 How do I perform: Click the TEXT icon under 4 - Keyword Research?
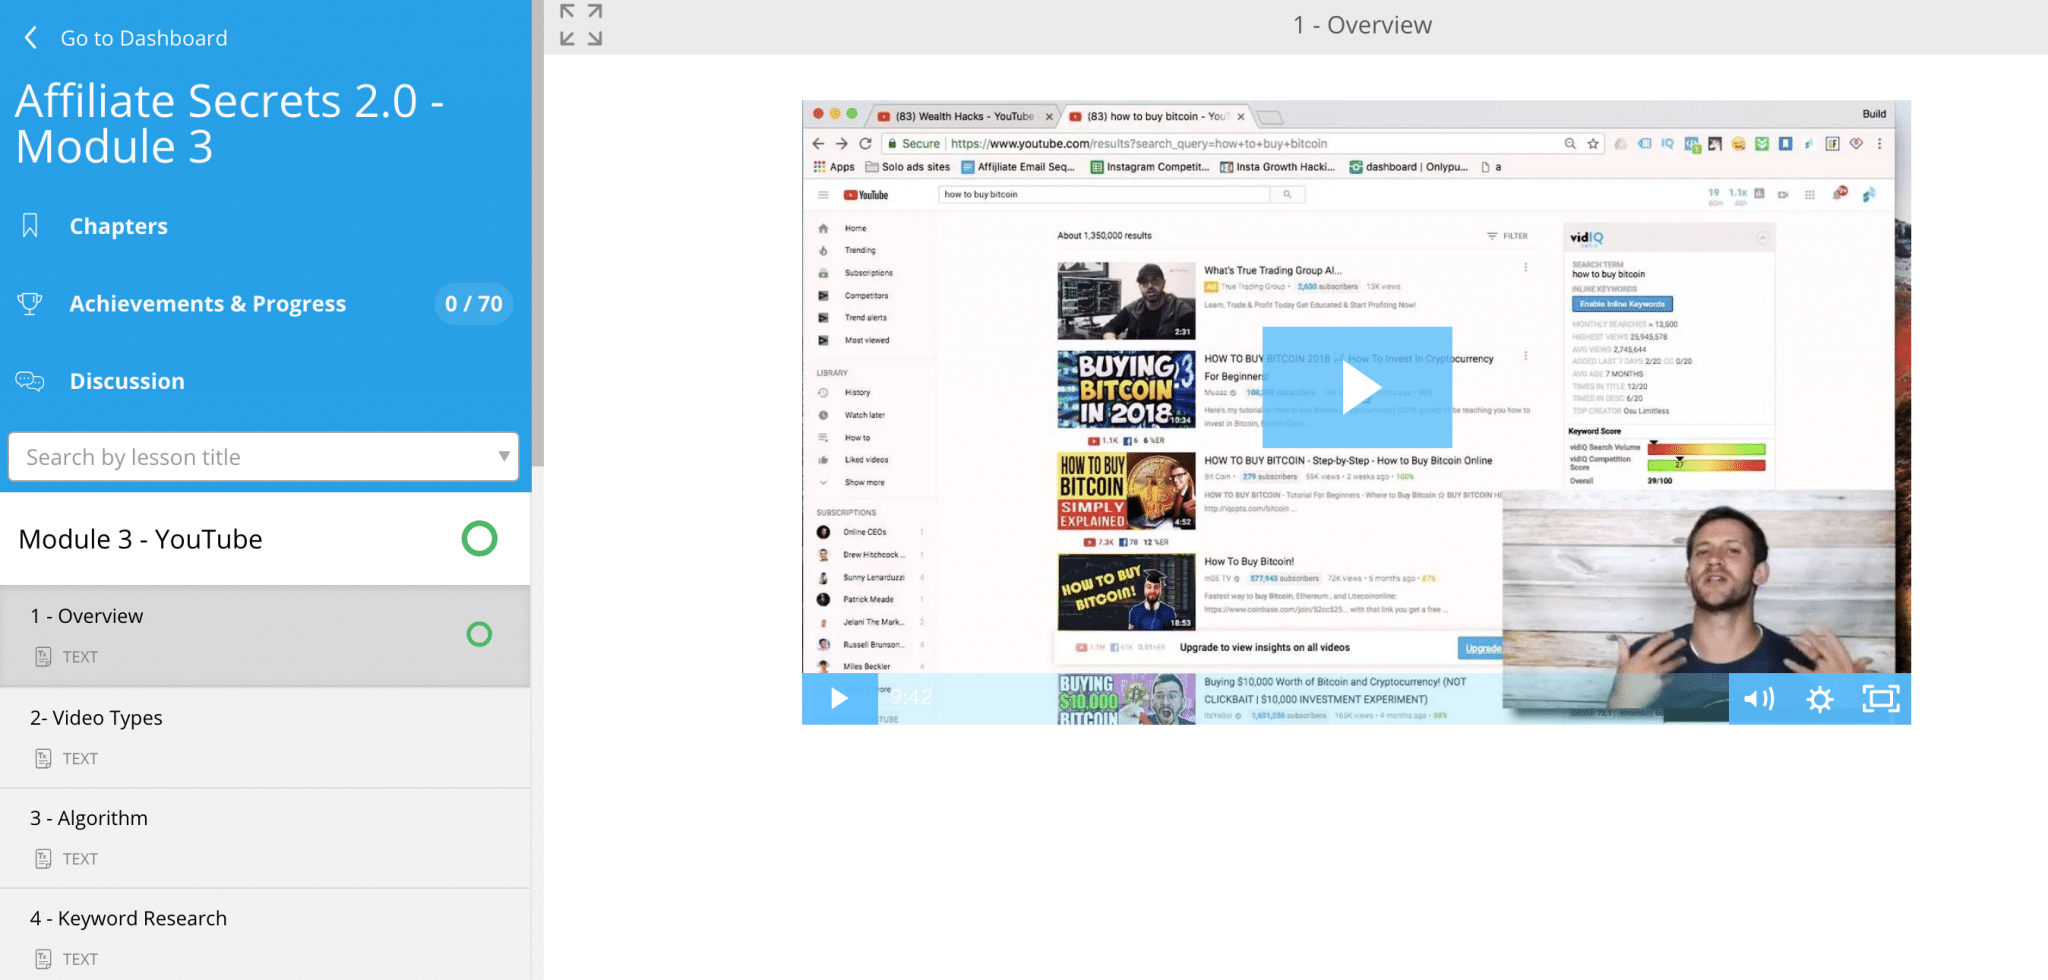point(43,959)
